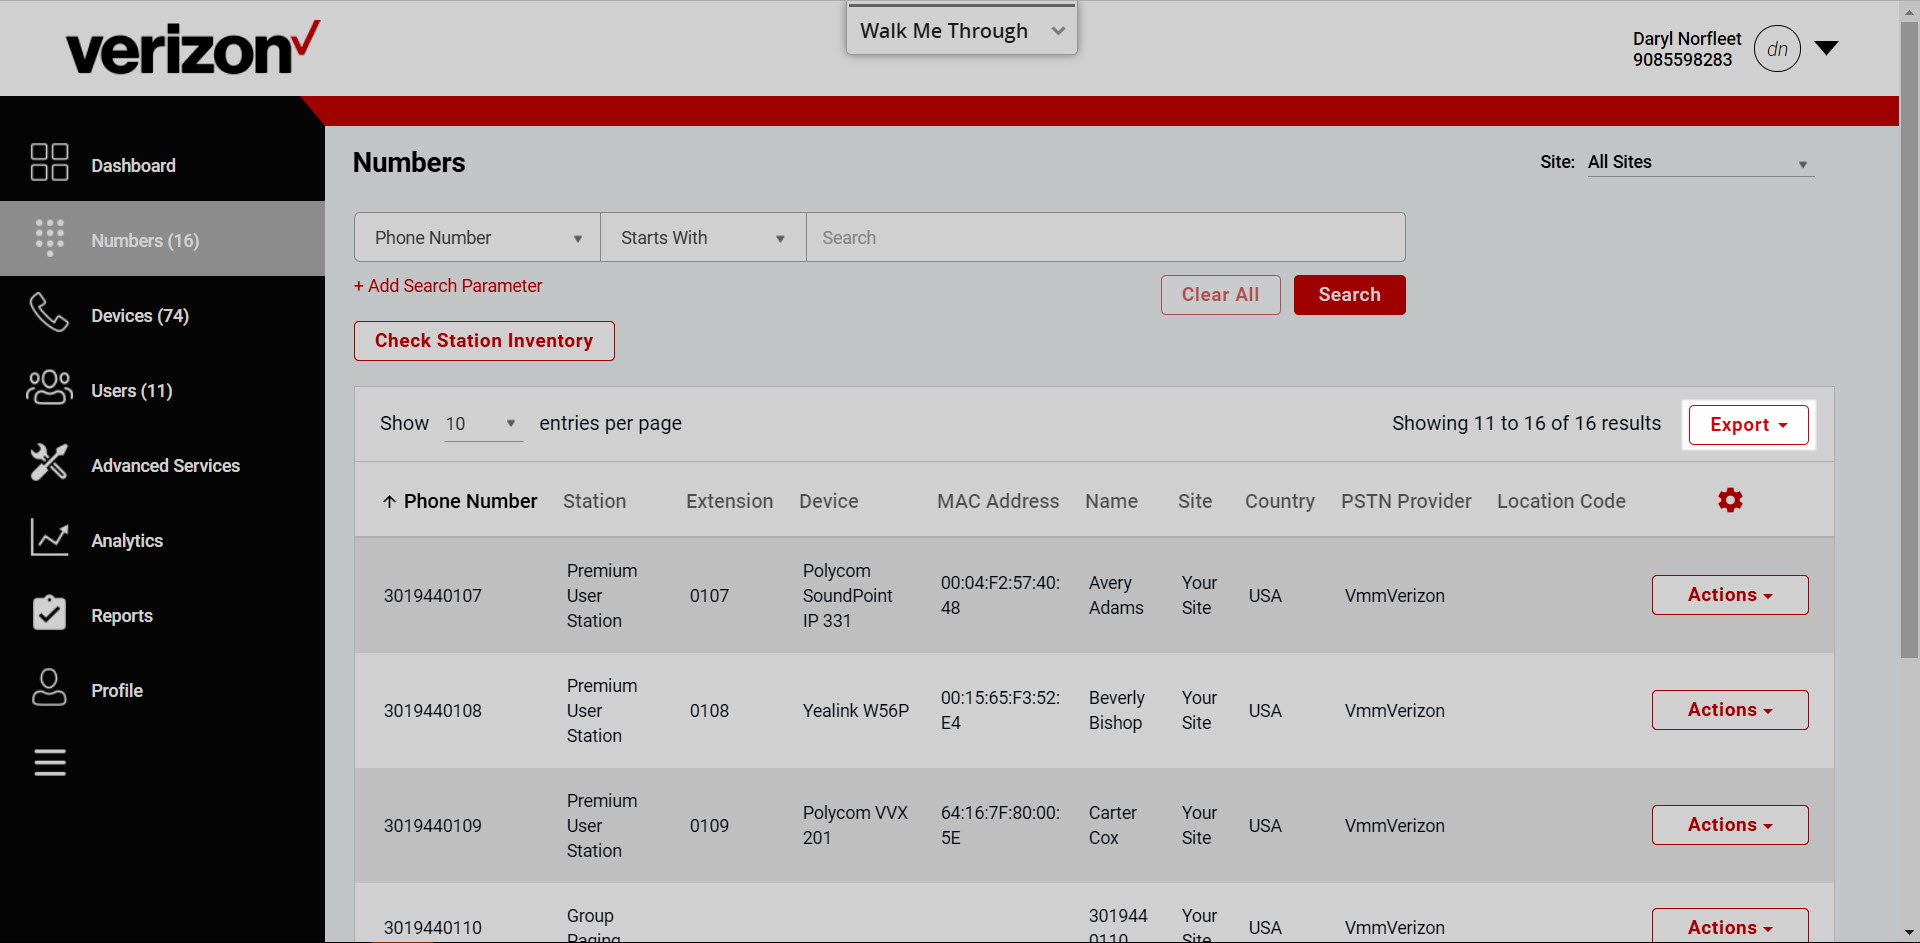Click extension 0108 cell
Viewport: 1920px width, 943px height.
click(x=709, y=711)
